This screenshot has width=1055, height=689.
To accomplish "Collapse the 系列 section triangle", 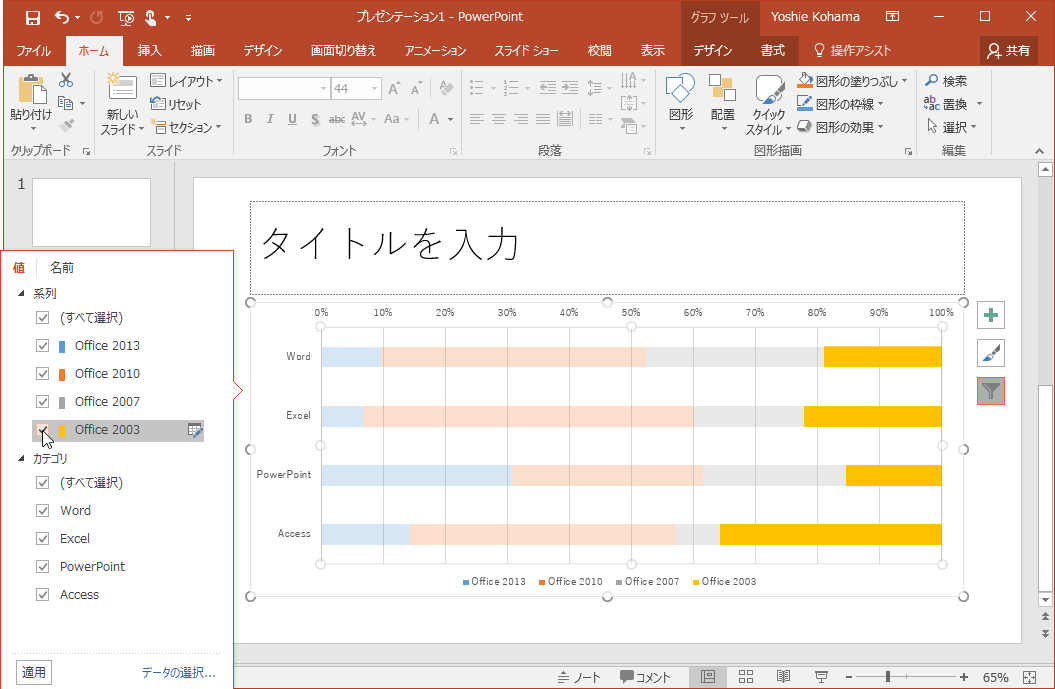I will [21, 293].
